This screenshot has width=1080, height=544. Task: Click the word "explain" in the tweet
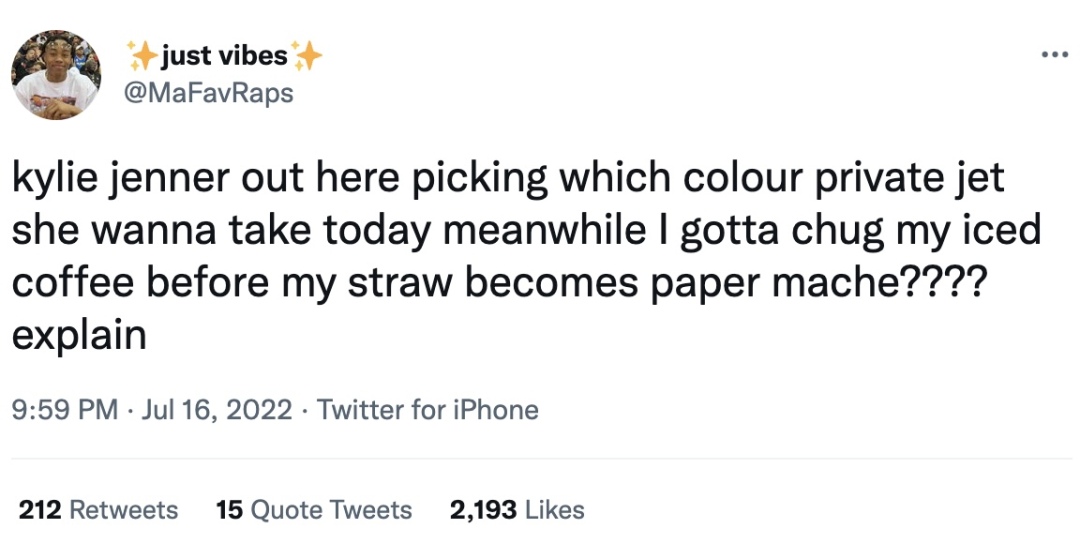tap(79, 334)
